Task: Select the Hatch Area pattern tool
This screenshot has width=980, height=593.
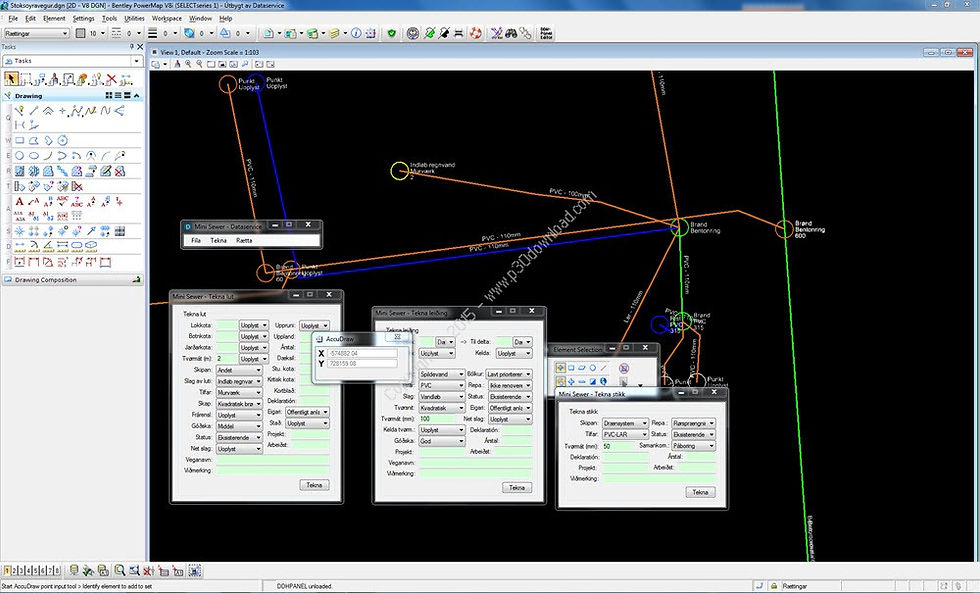Action: pyautogui.click(x=19, y=171)
